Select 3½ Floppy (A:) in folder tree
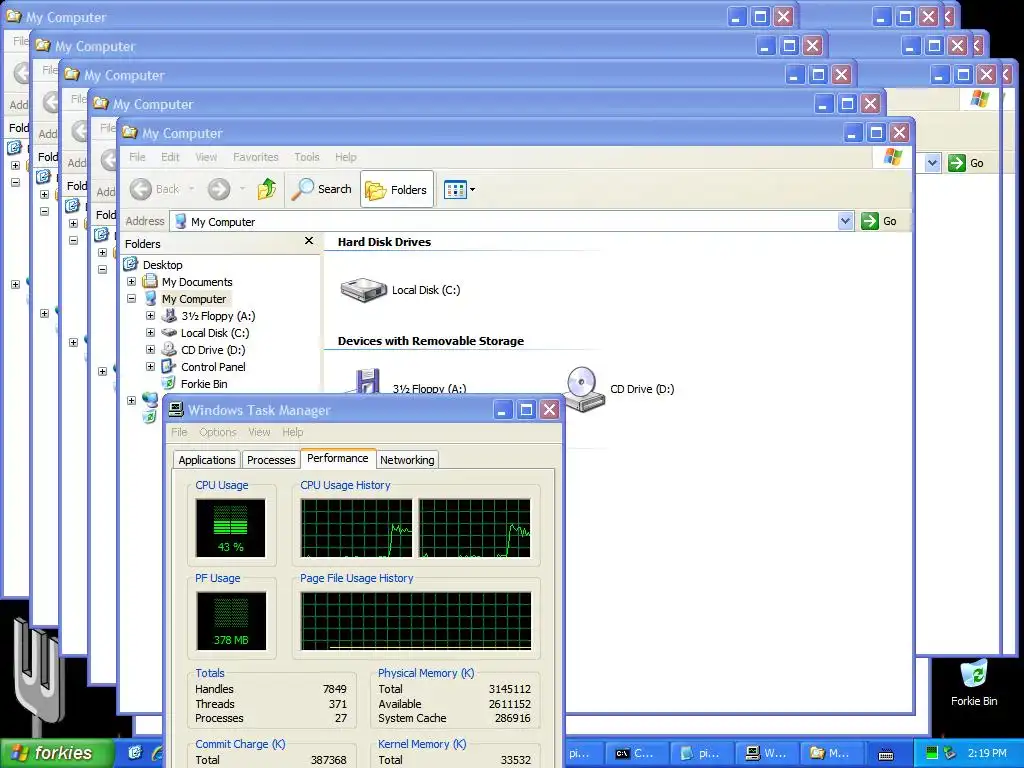Viewport: 1024px width, 768px height. (x=218, y=315)
